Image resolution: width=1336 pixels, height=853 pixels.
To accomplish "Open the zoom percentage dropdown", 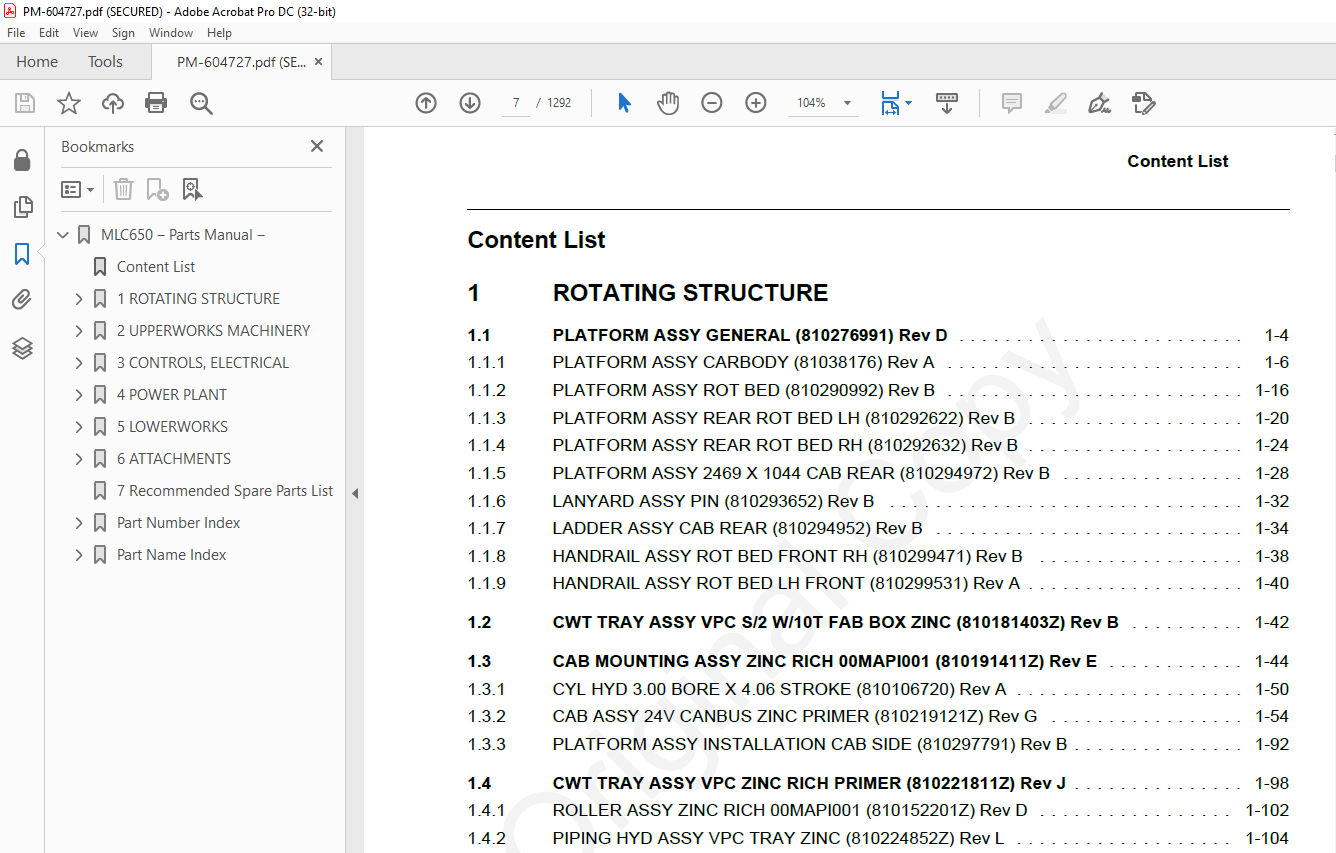I will [848, 103].
